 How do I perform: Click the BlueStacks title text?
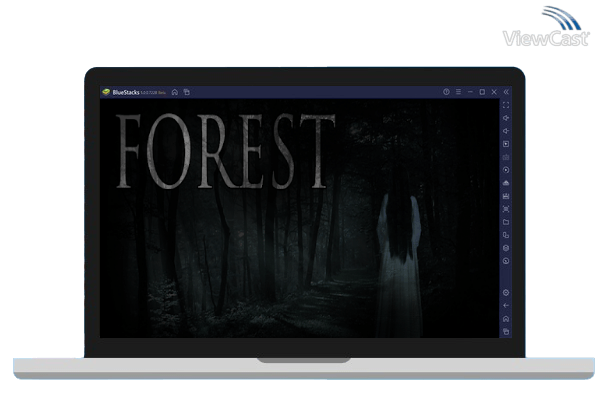pyautogui.click(x=126, y=92)
